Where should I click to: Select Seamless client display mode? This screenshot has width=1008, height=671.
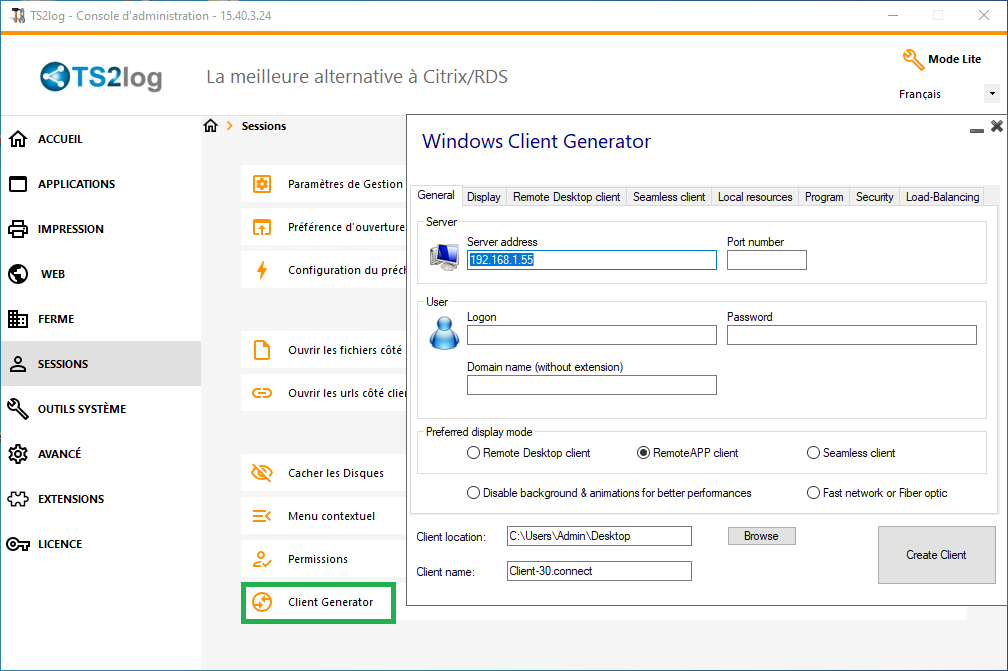[x=813, y=453]
